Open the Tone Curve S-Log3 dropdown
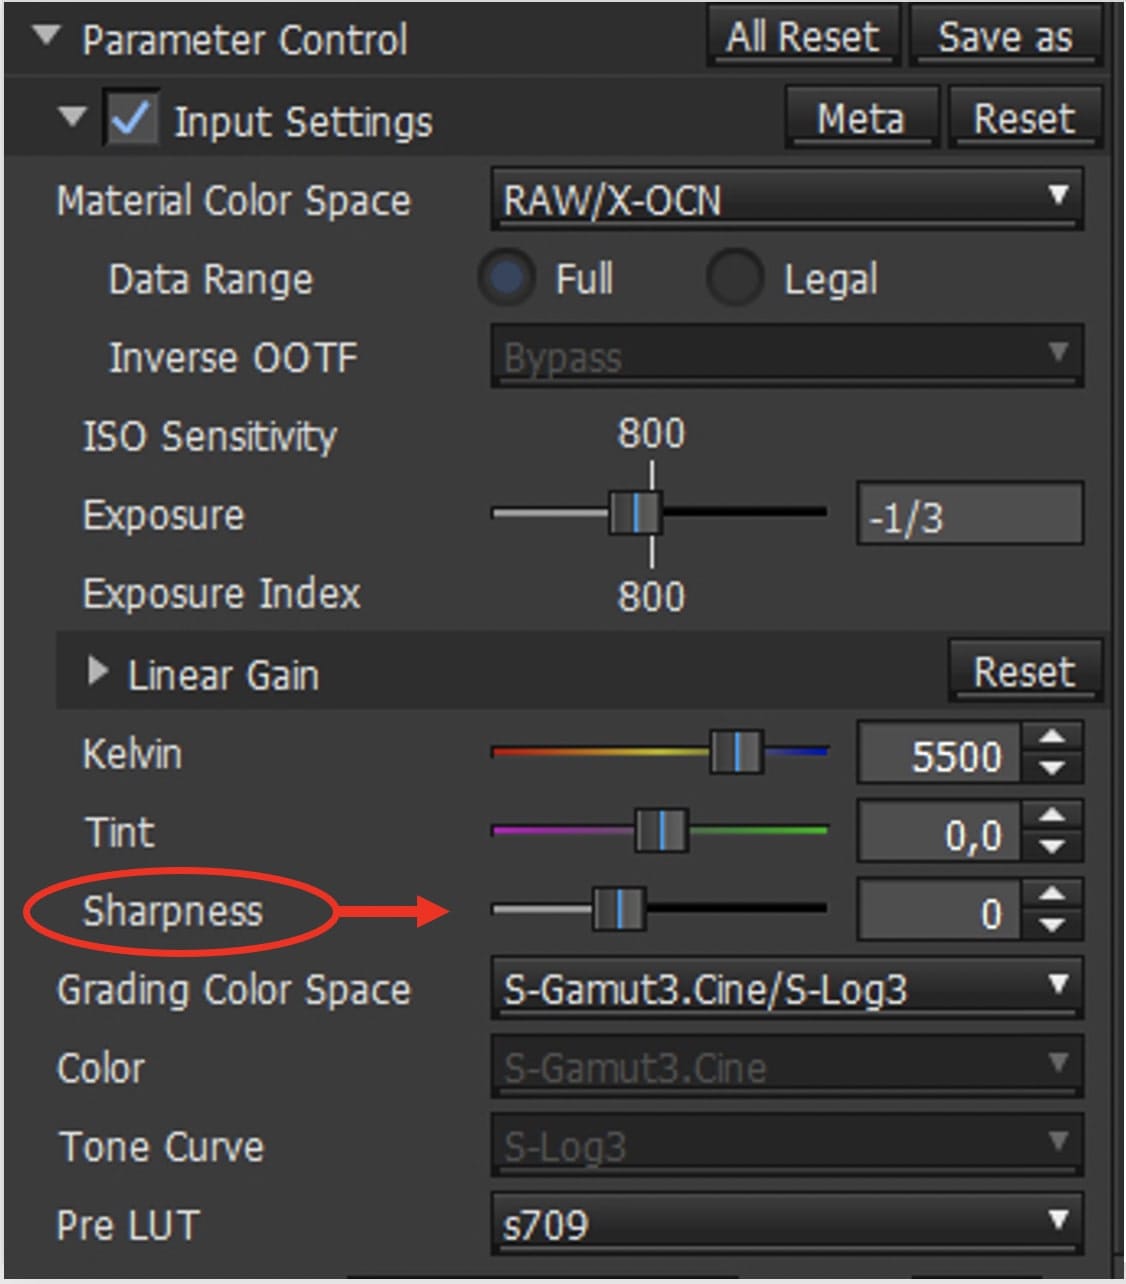Viewport: 1126px width, 1284px height. 787,1145
